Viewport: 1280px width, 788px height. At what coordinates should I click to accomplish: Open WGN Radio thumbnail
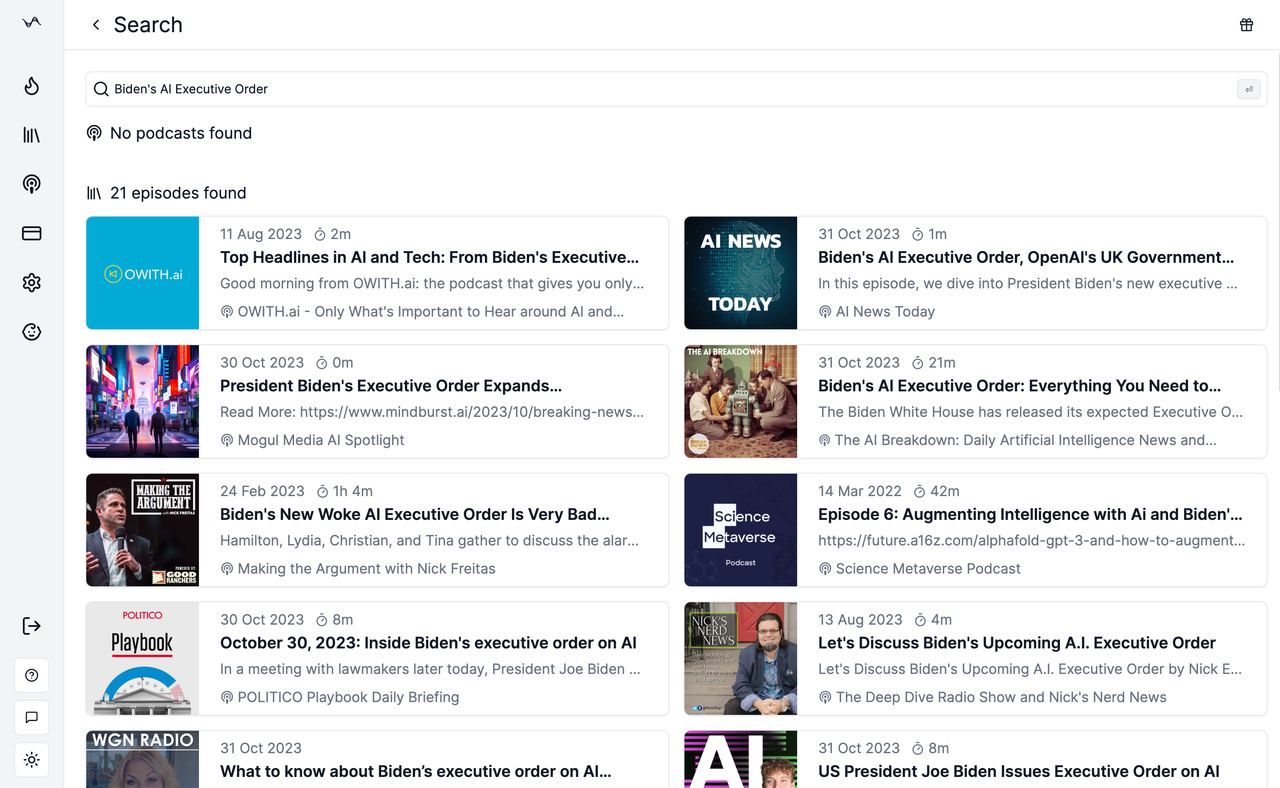tap(142, 759)
